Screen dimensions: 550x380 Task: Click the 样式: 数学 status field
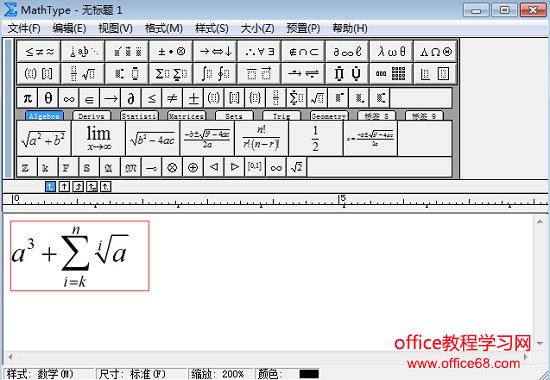tap(48, 374)
